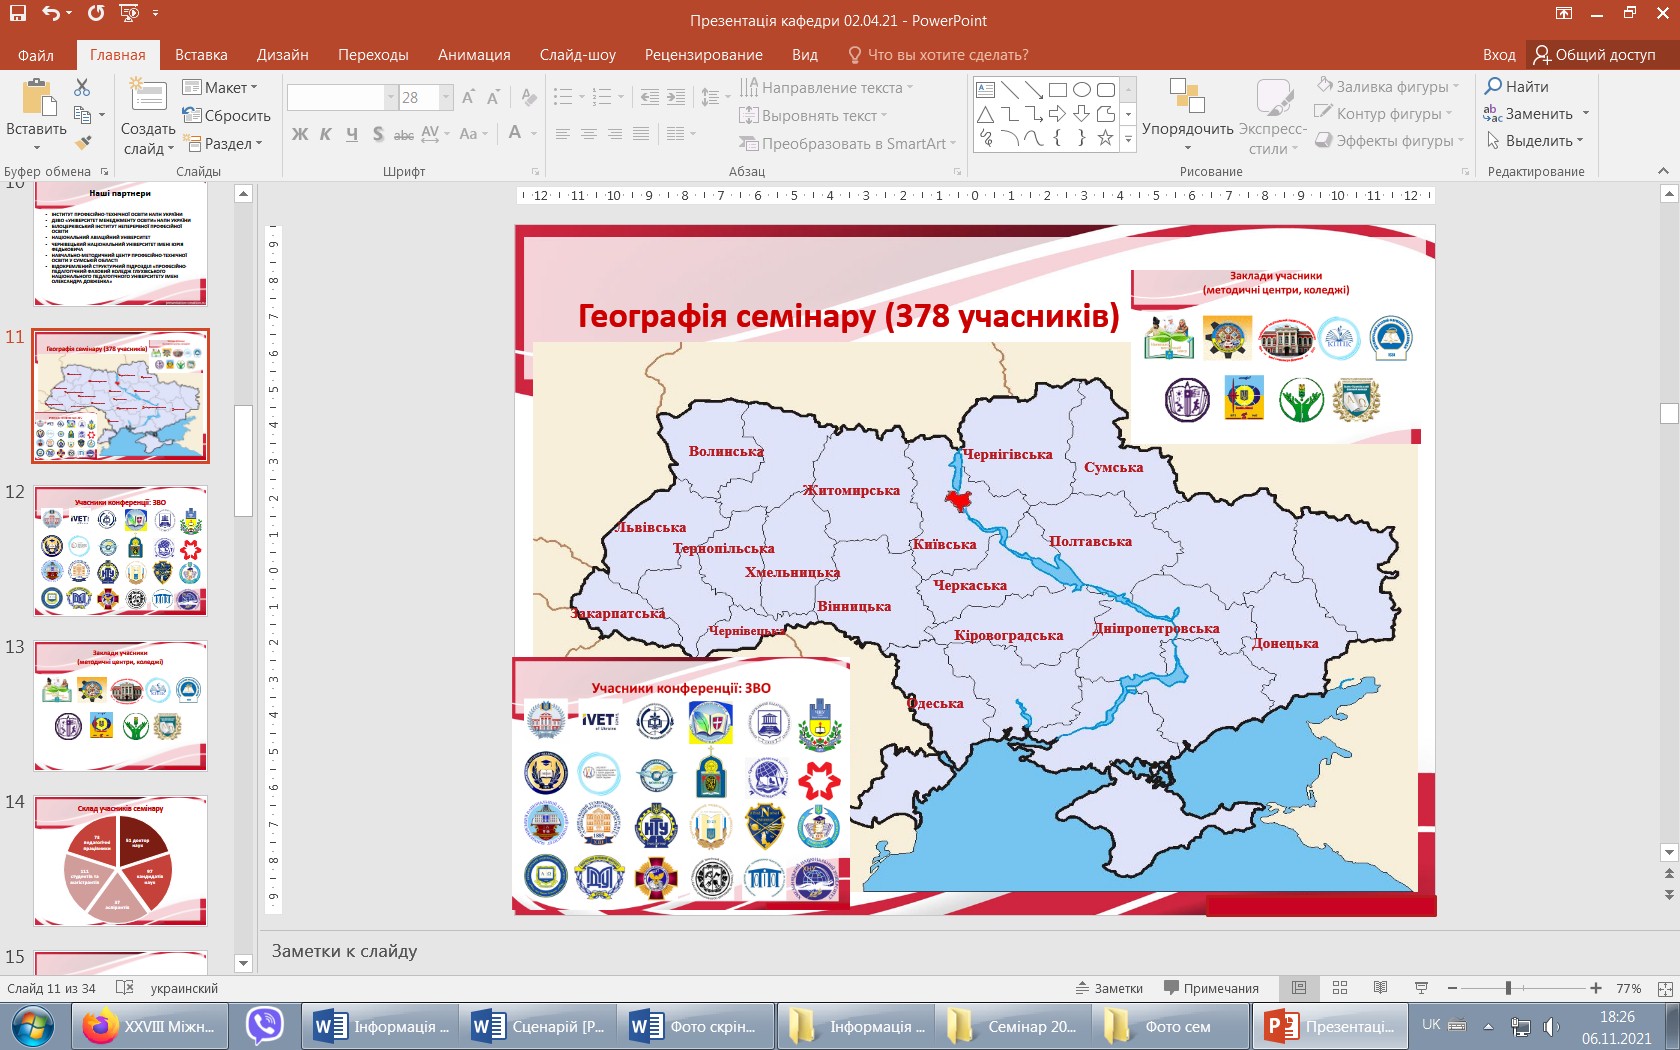
Task: Open the Вставка ribbon tab
Action: click(201, 55)
